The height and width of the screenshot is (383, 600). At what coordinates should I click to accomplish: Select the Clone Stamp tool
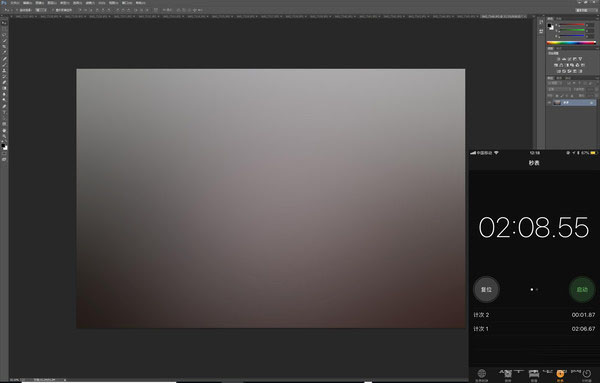(x=4, y=70)
